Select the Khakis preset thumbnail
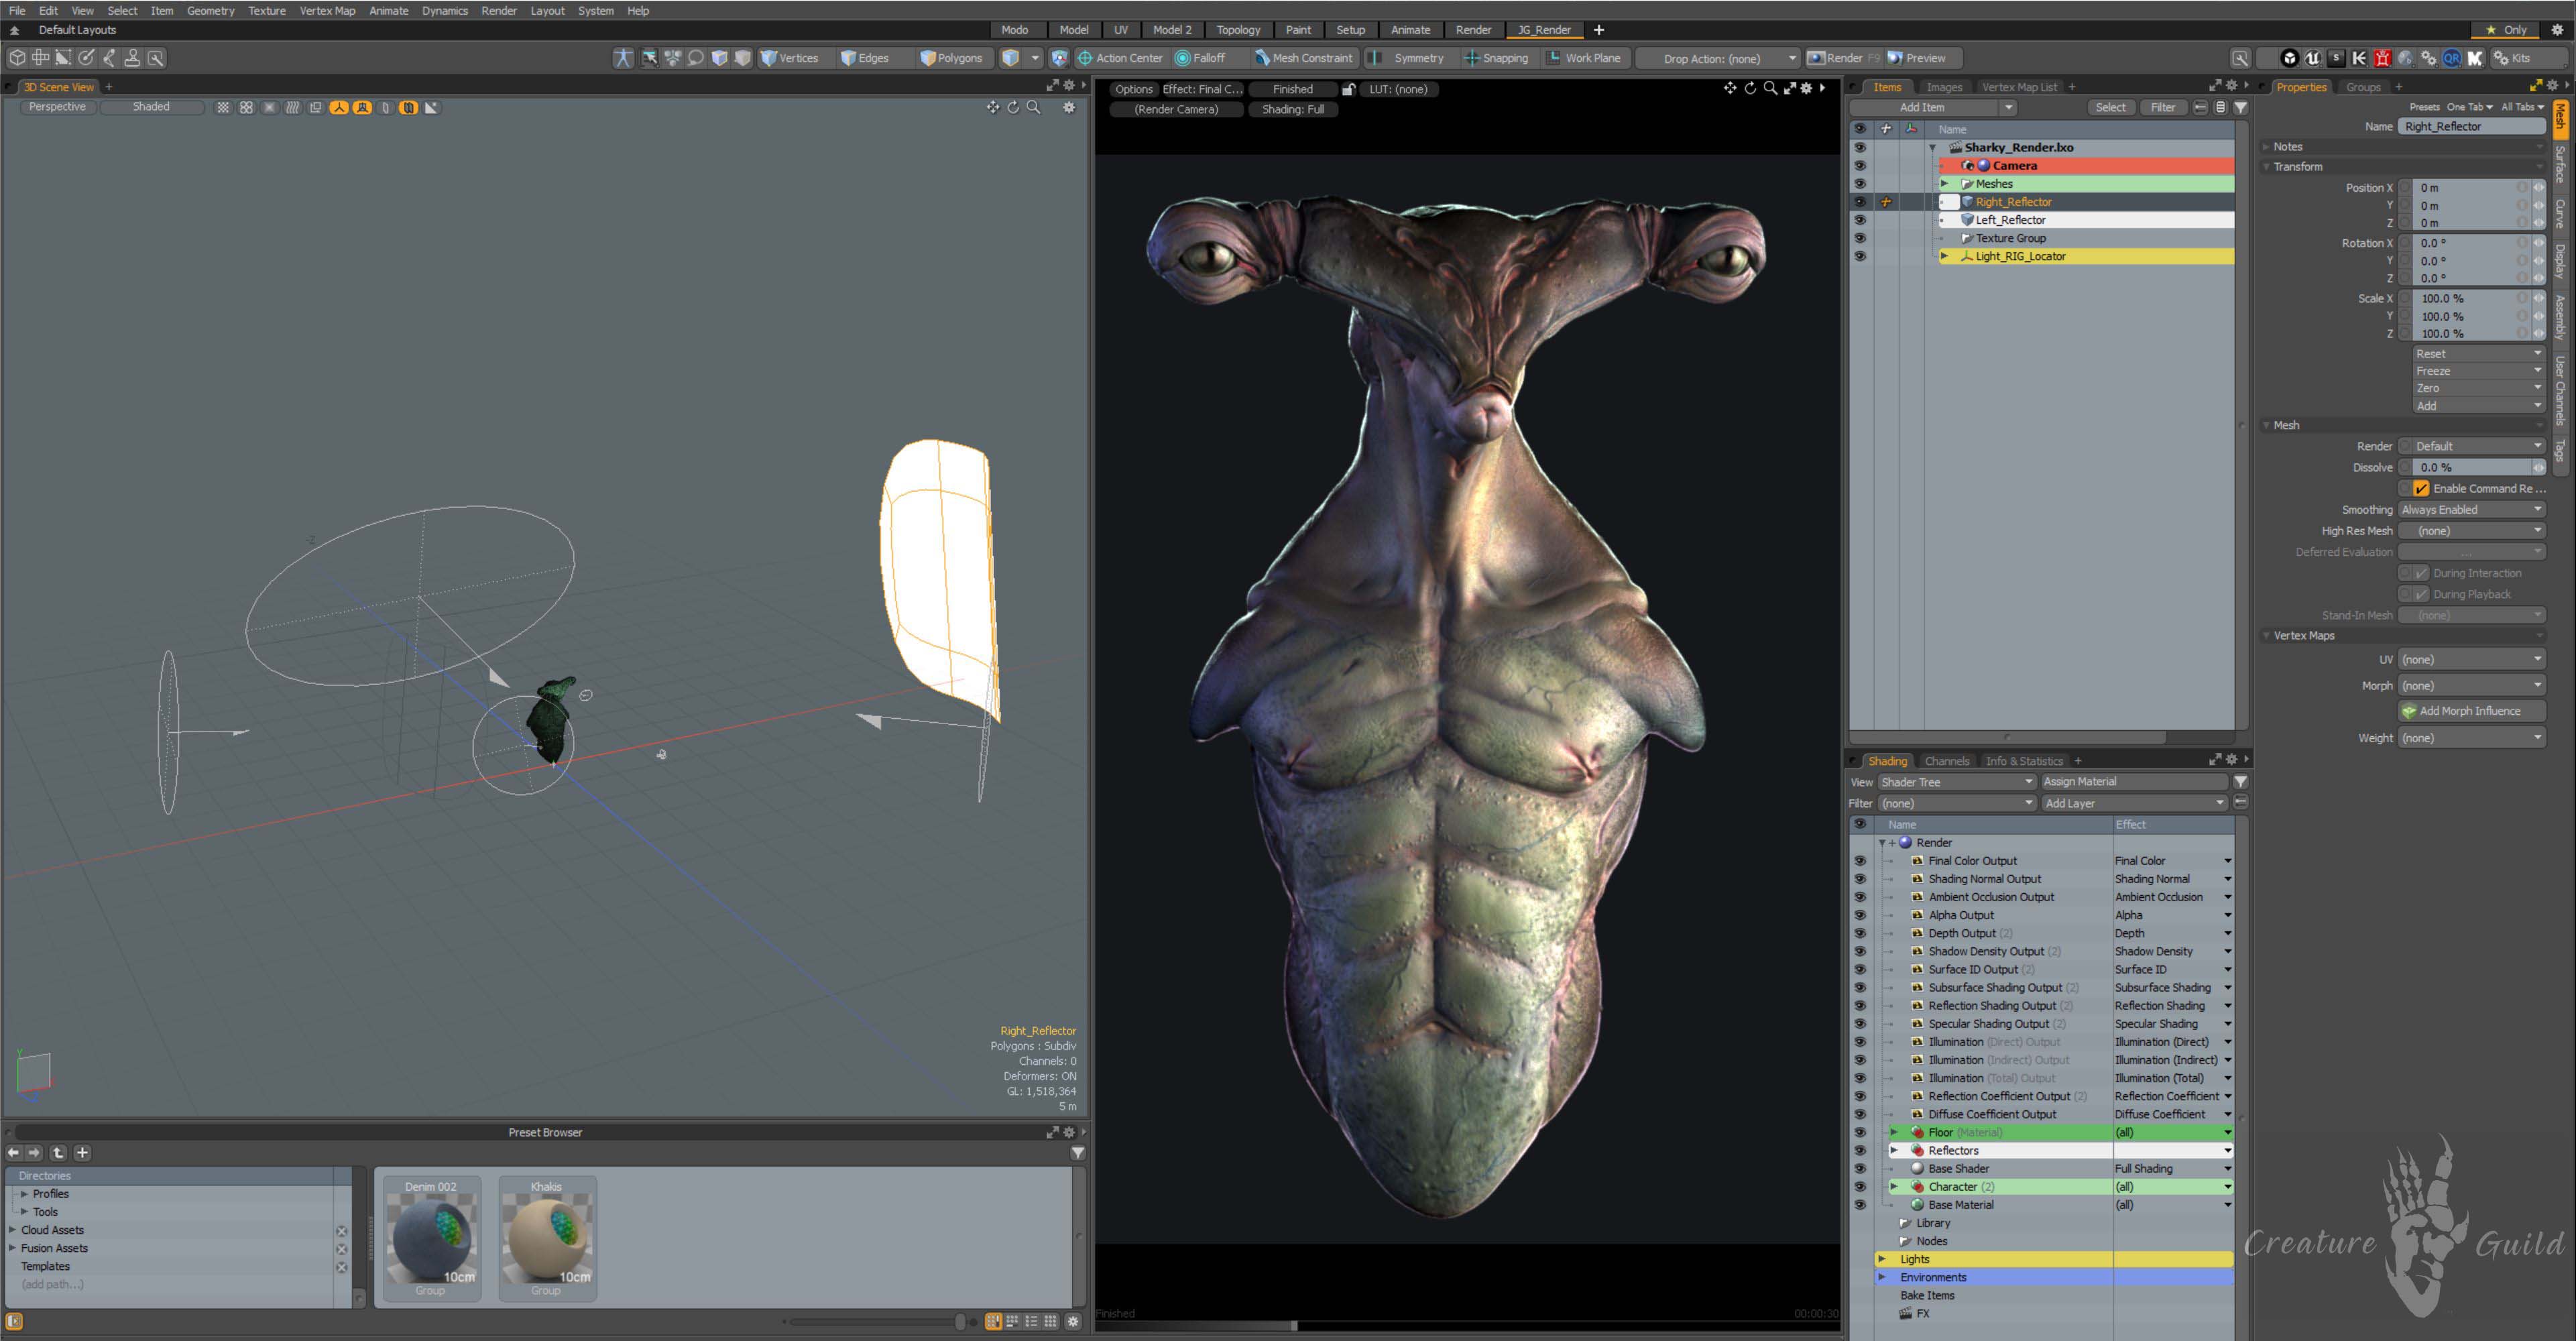Screen dimensions: 2576x1341 point(547,1238)
